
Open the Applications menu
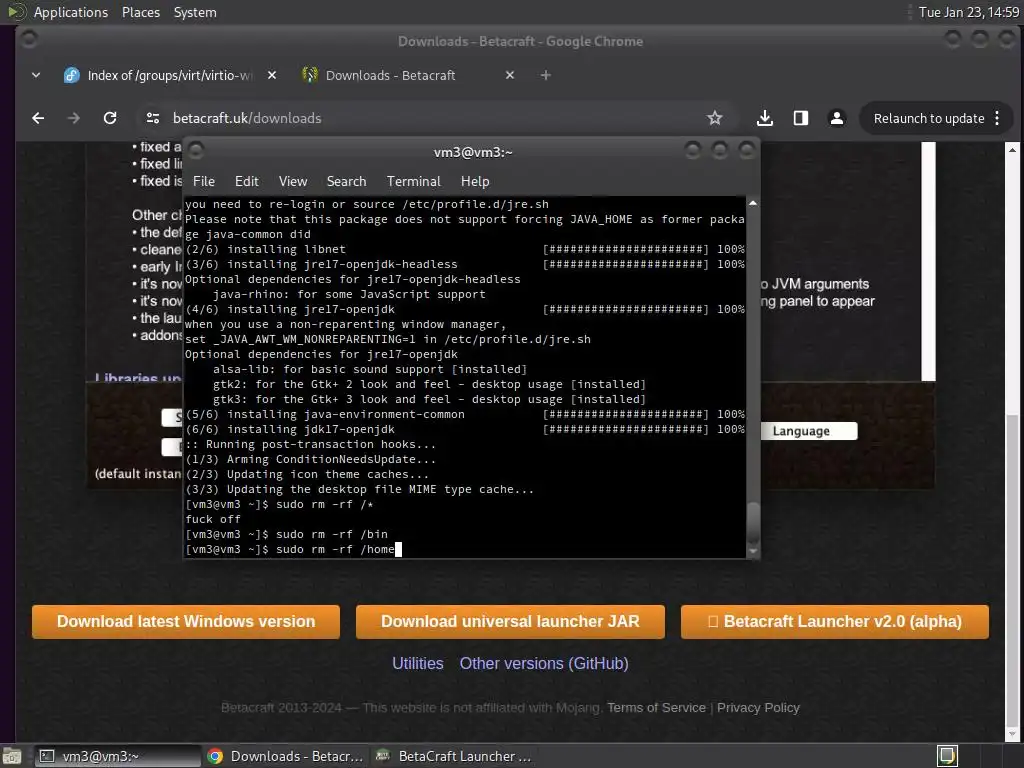(x=71, y=12)
